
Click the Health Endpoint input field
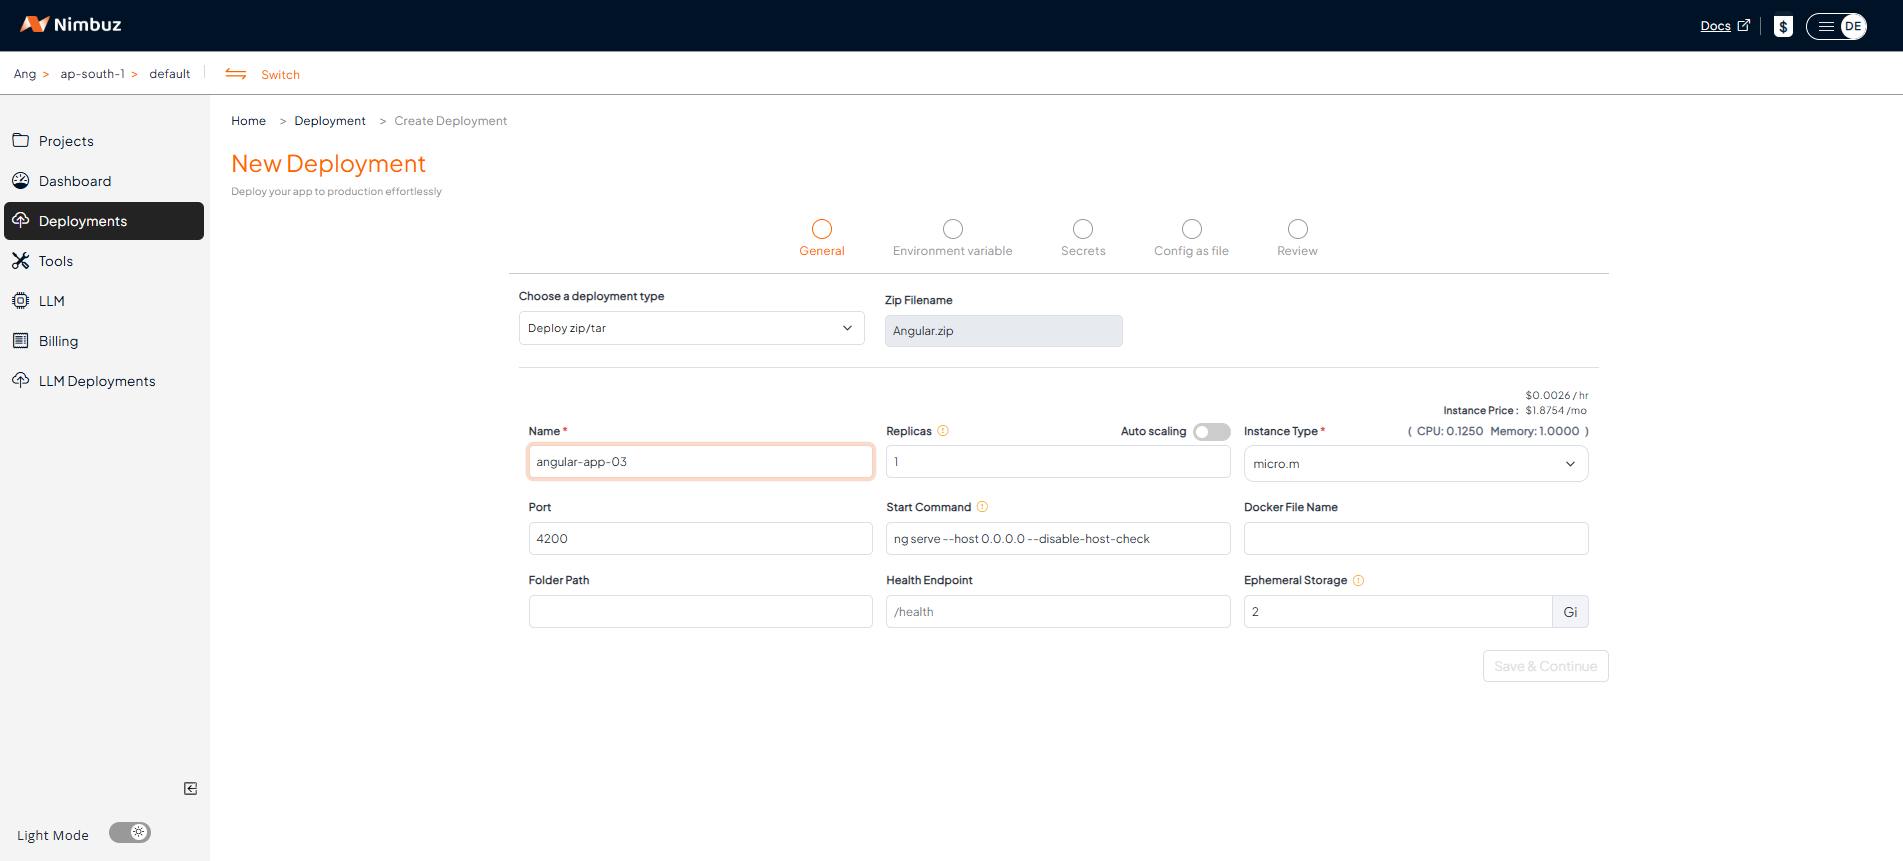point(1057,612)
